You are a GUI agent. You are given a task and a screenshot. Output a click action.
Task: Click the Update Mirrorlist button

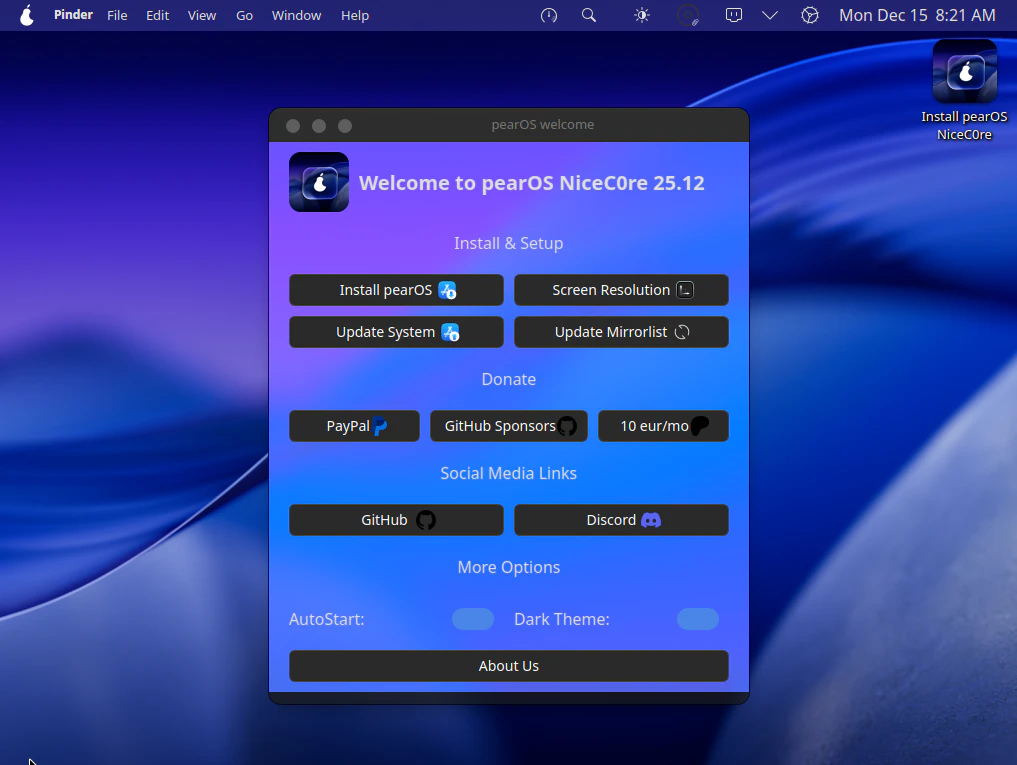(621, 332)
